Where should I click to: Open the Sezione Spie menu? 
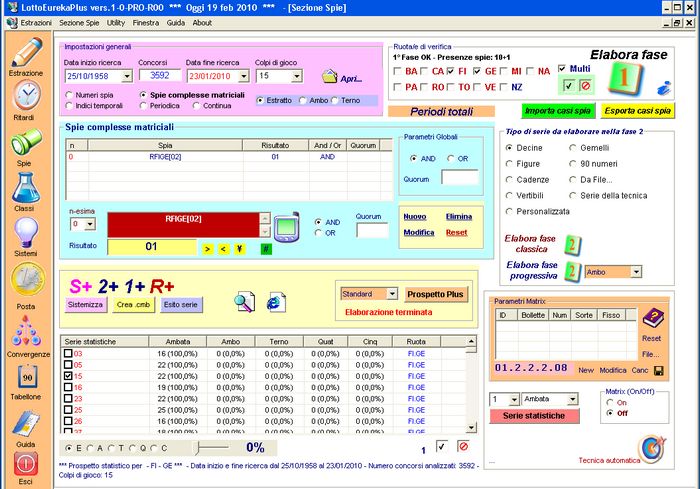(79, 23)
